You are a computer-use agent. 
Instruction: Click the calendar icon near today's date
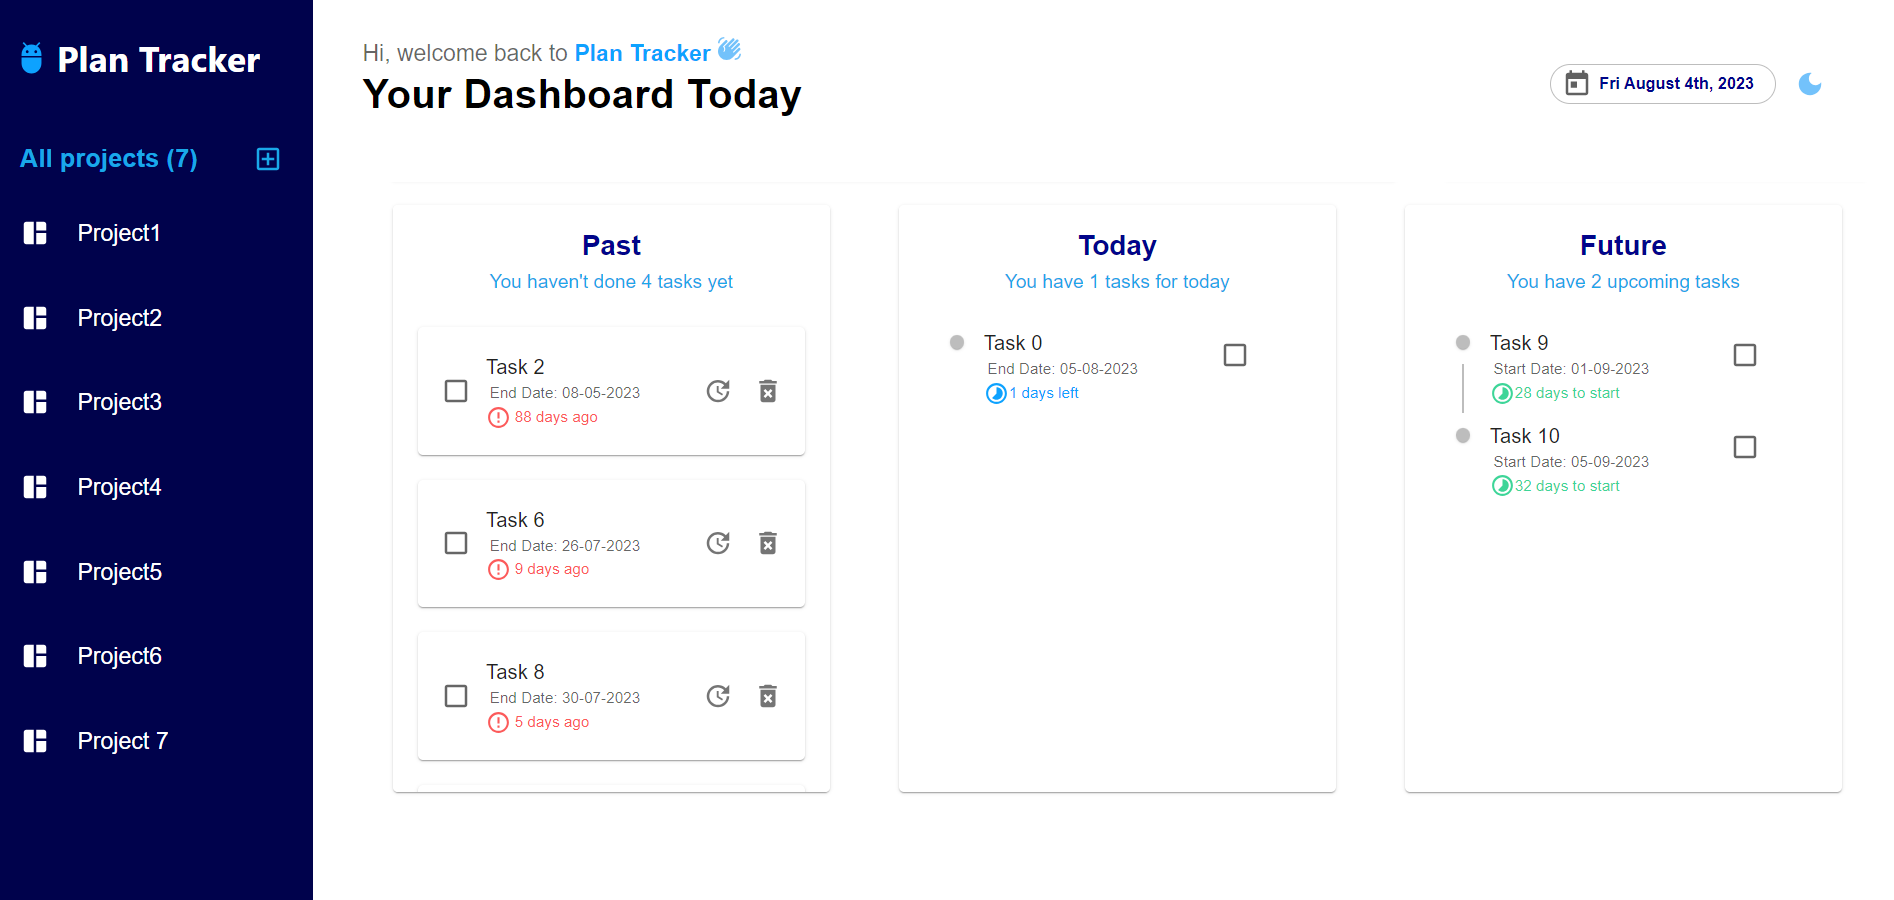pyautogui.click(x=1578, y=84)
